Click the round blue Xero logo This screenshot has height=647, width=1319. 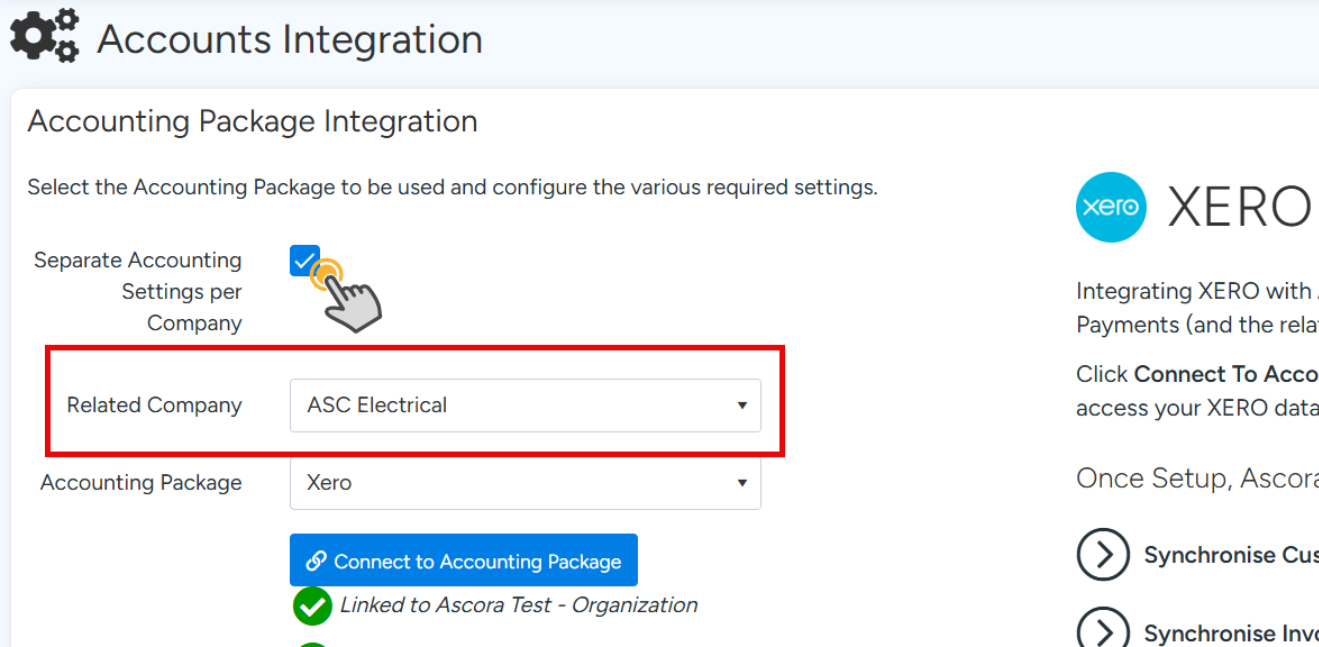click(1110, 207)
